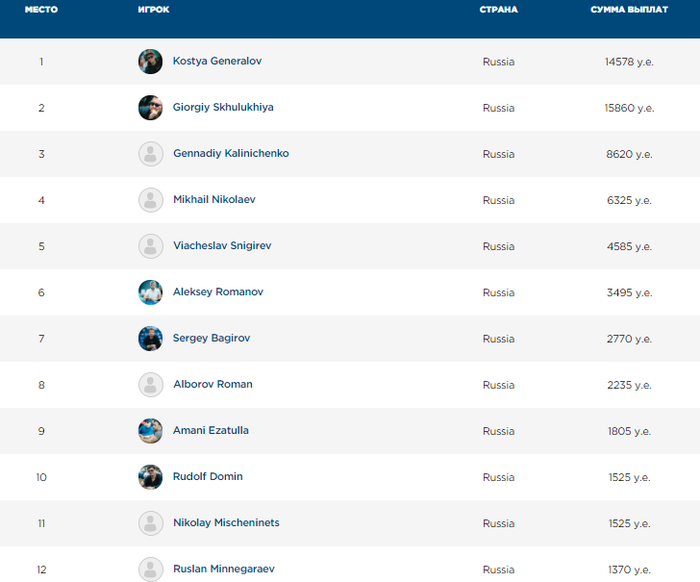Screen dimensions: 700x582
Task: Click Amani Ezatulla's avatar photo
Action: point(150,431)
